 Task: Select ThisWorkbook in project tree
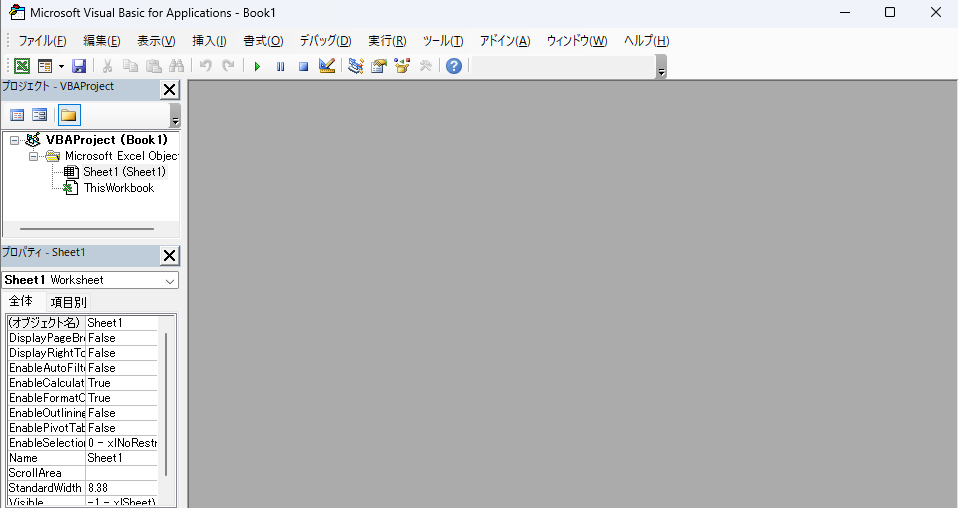click(x=119, y=188)
